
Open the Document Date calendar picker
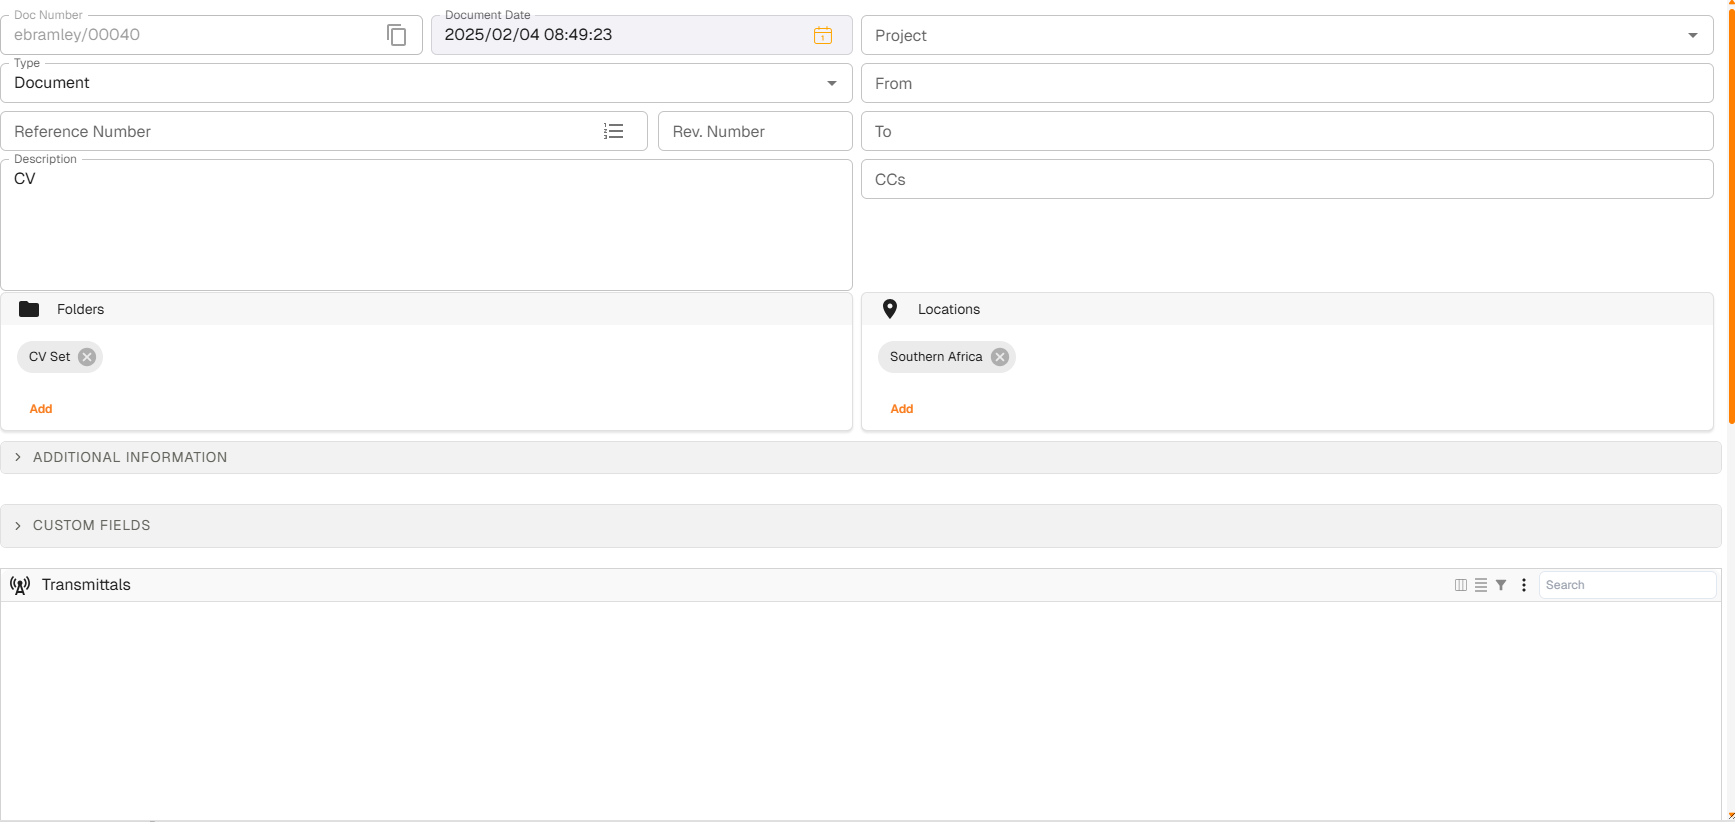coord(822,35)
